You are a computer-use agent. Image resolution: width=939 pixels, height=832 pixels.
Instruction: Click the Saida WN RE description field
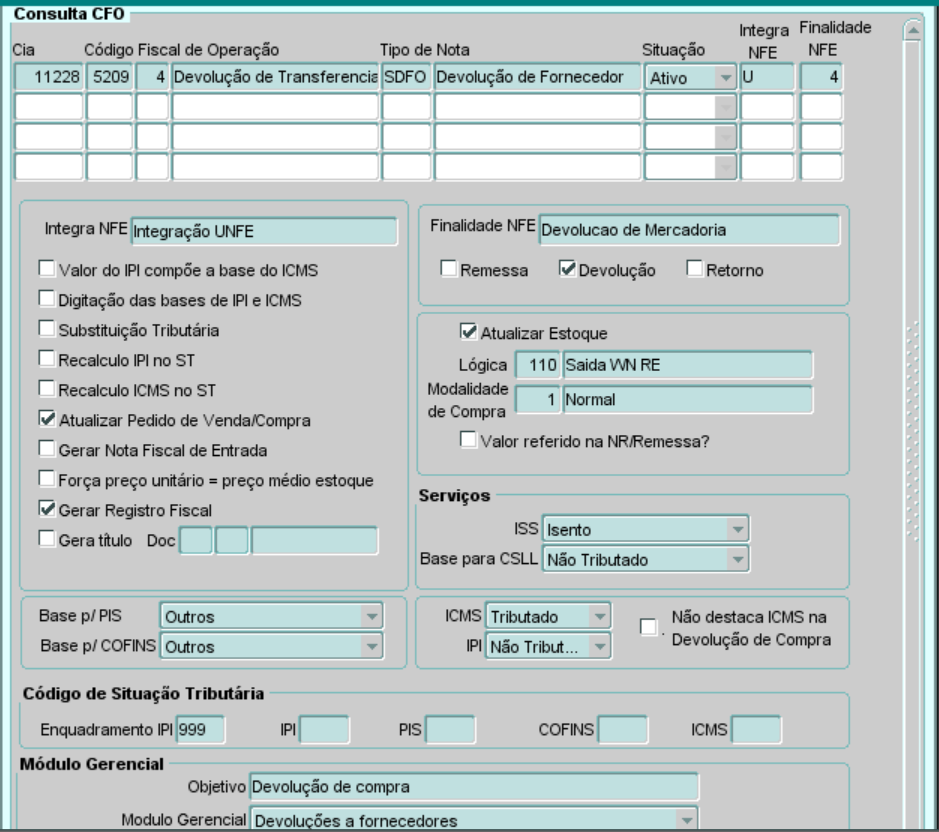click(x=687, y=365)
